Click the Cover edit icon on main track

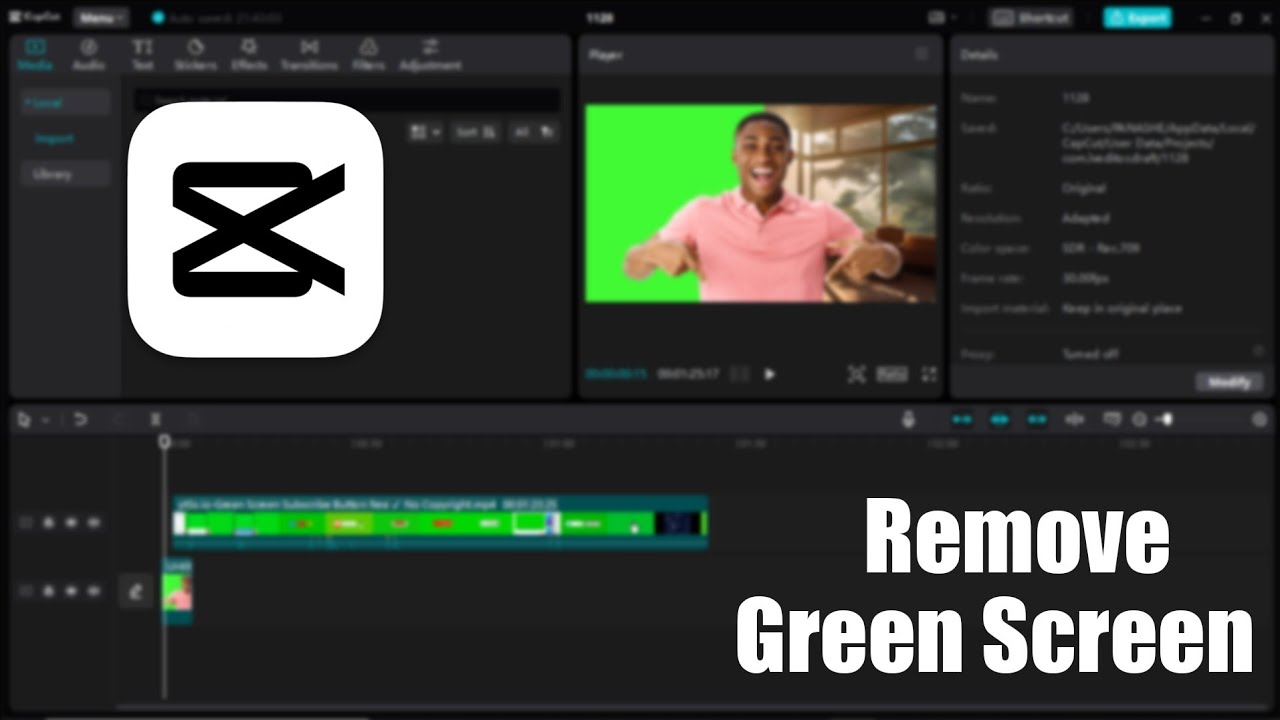tap(136, 592)
